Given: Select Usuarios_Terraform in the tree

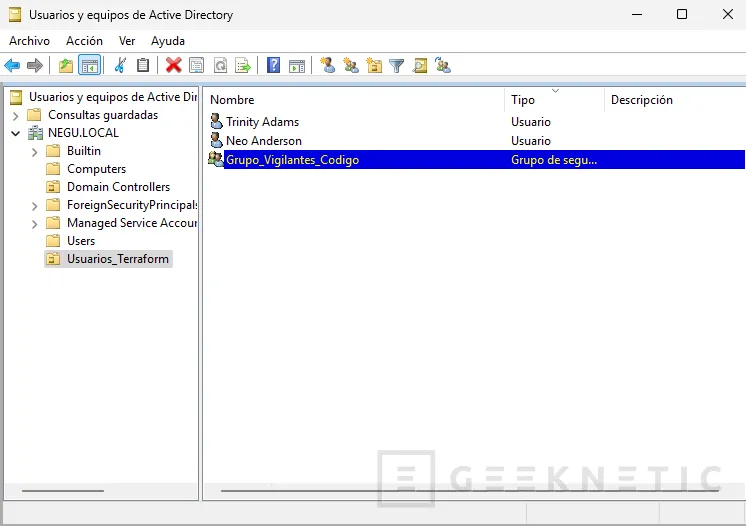Looking at the screenshot, I should point(118,259).
